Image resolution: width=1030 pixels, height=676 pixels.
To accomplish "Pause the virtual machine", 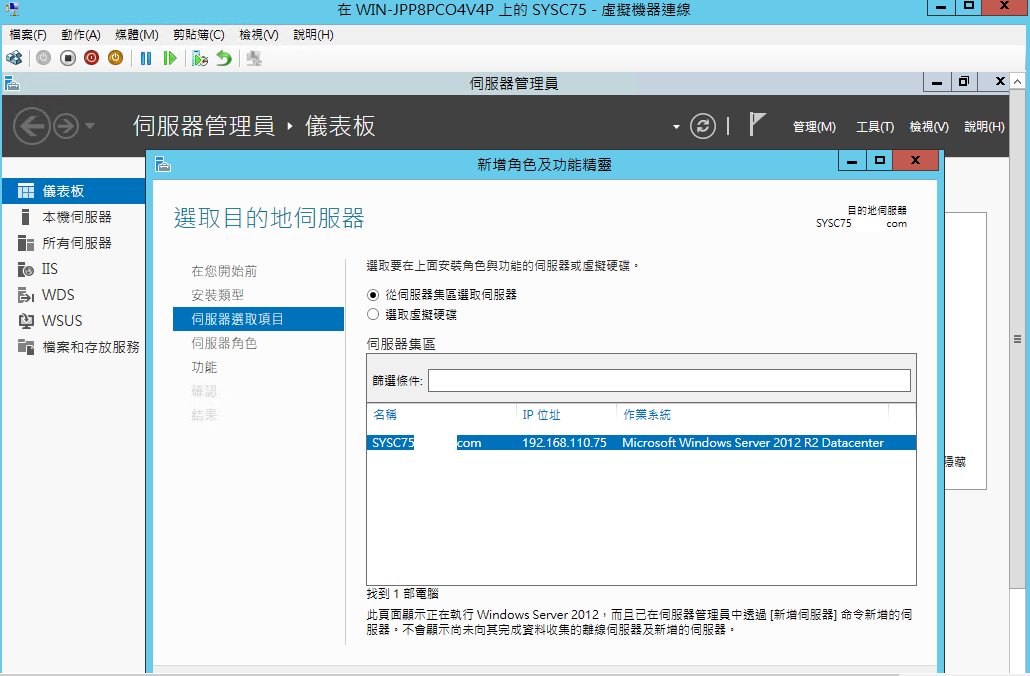I will click(146, 58).
